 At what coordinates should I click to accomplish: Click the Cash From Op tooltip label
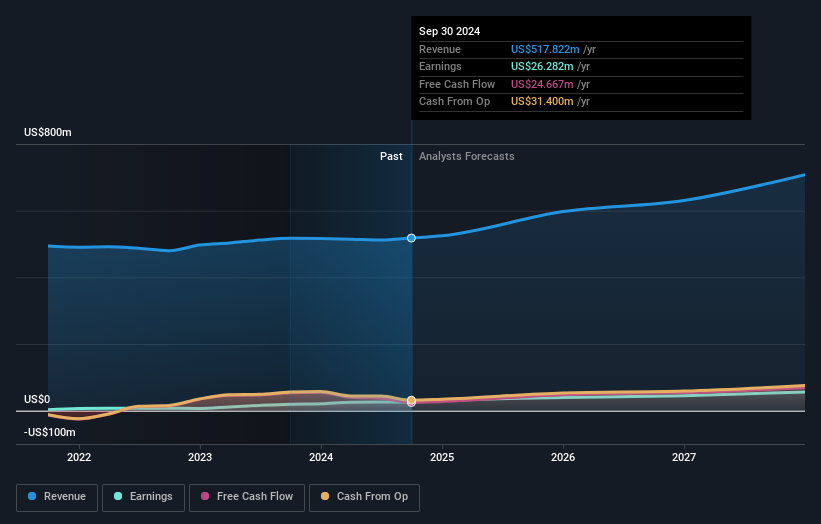(x=454, y=102)
